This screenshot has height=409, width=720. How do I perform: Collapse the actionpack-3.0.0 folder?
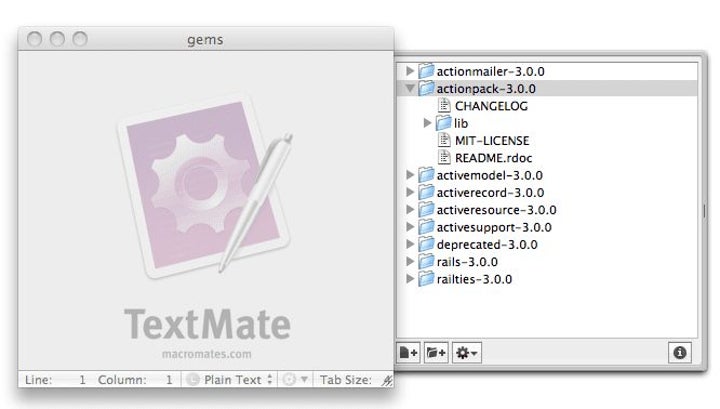[x=409, y=89]
